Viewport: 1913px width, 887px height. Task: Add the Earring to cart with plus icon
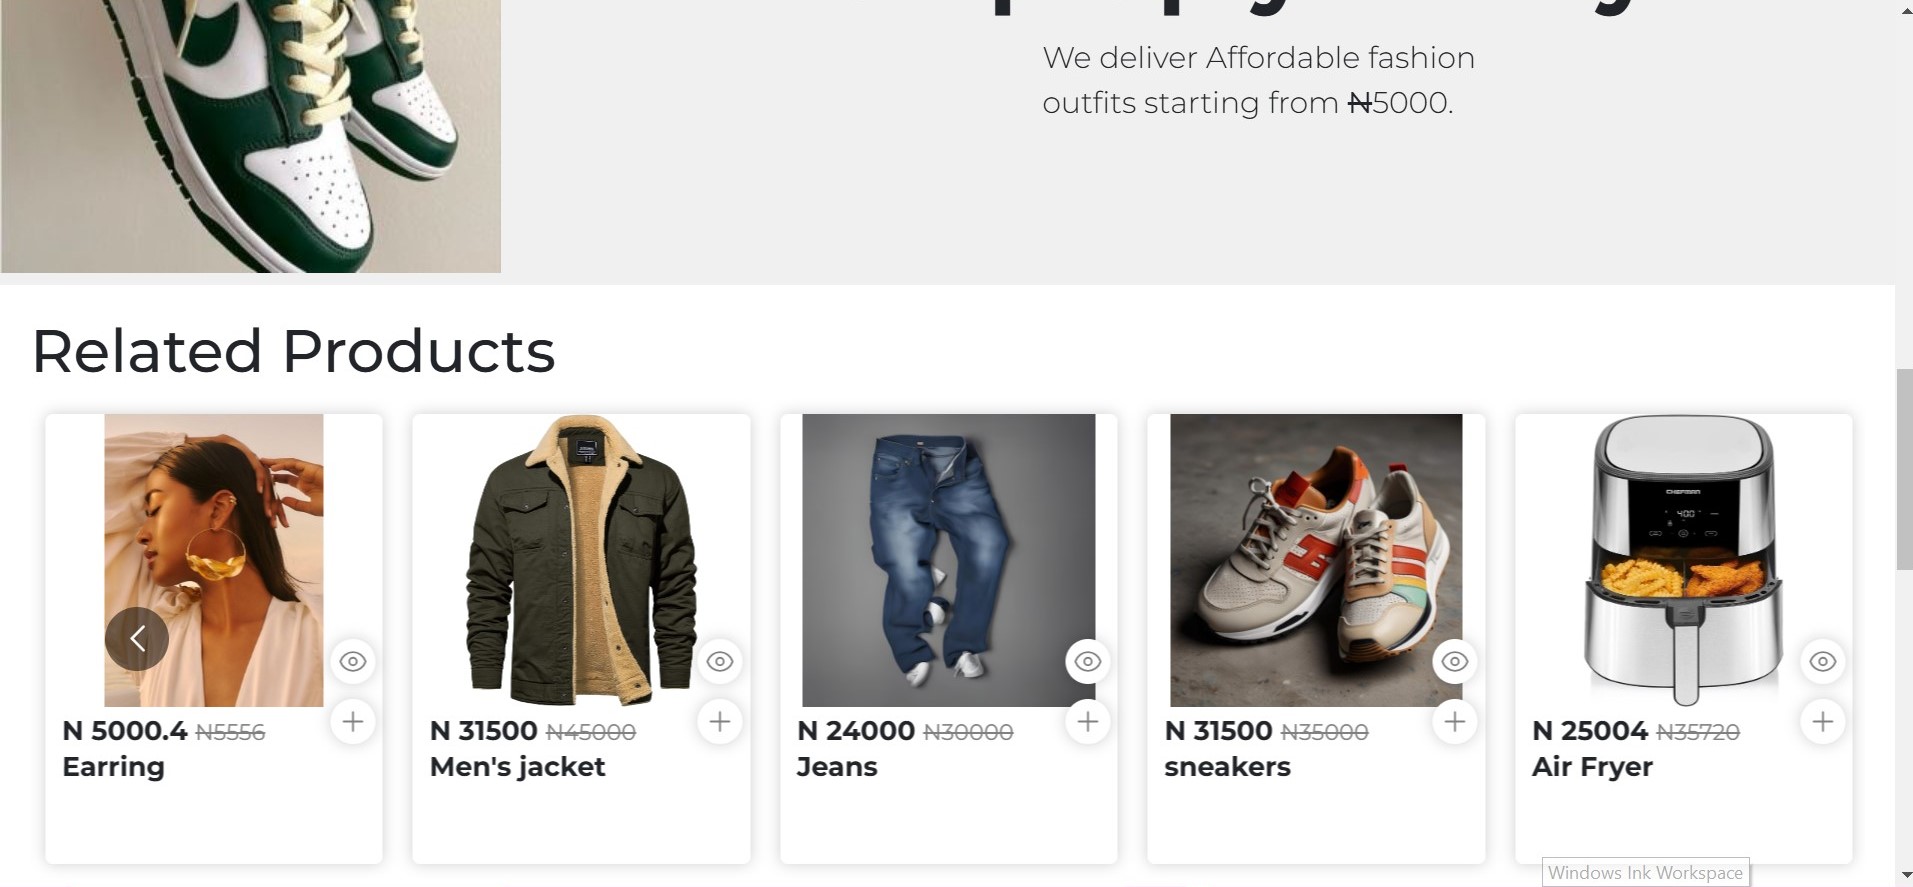pyautogui.click(x=353, y=721)
